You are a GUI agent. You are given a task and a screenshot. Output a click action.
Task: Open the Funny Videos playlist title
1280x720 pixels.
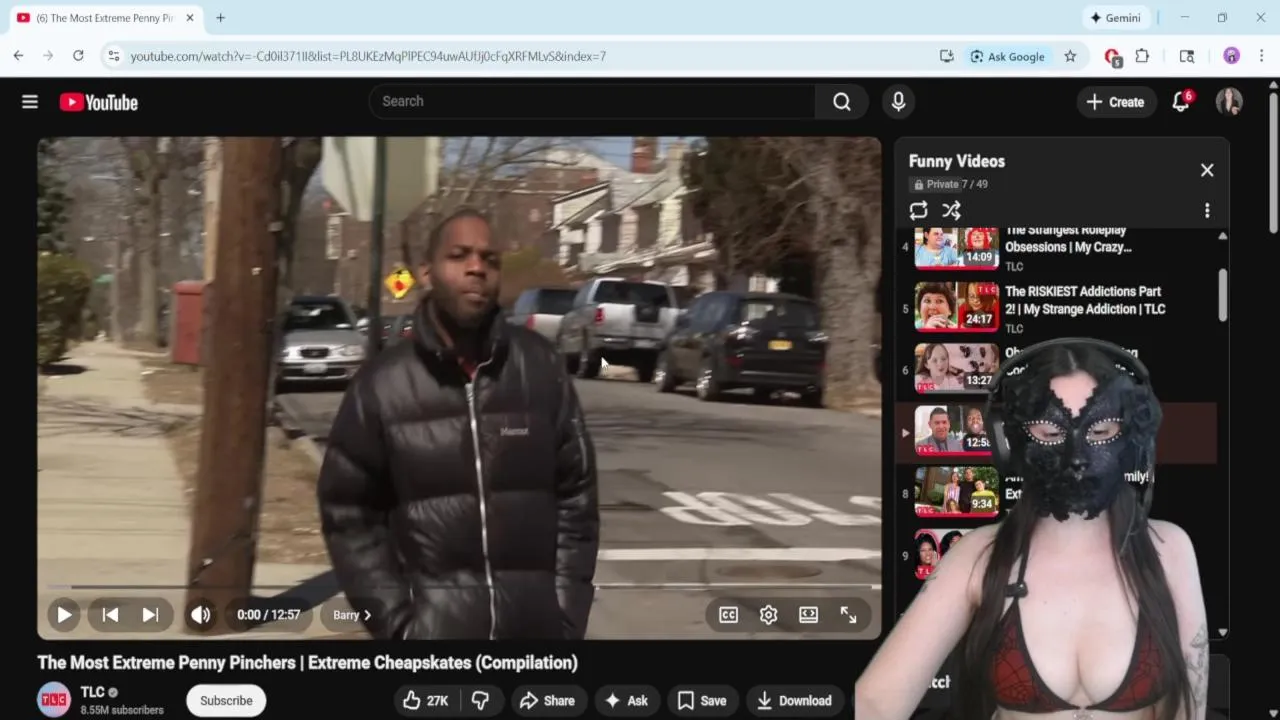957,161
